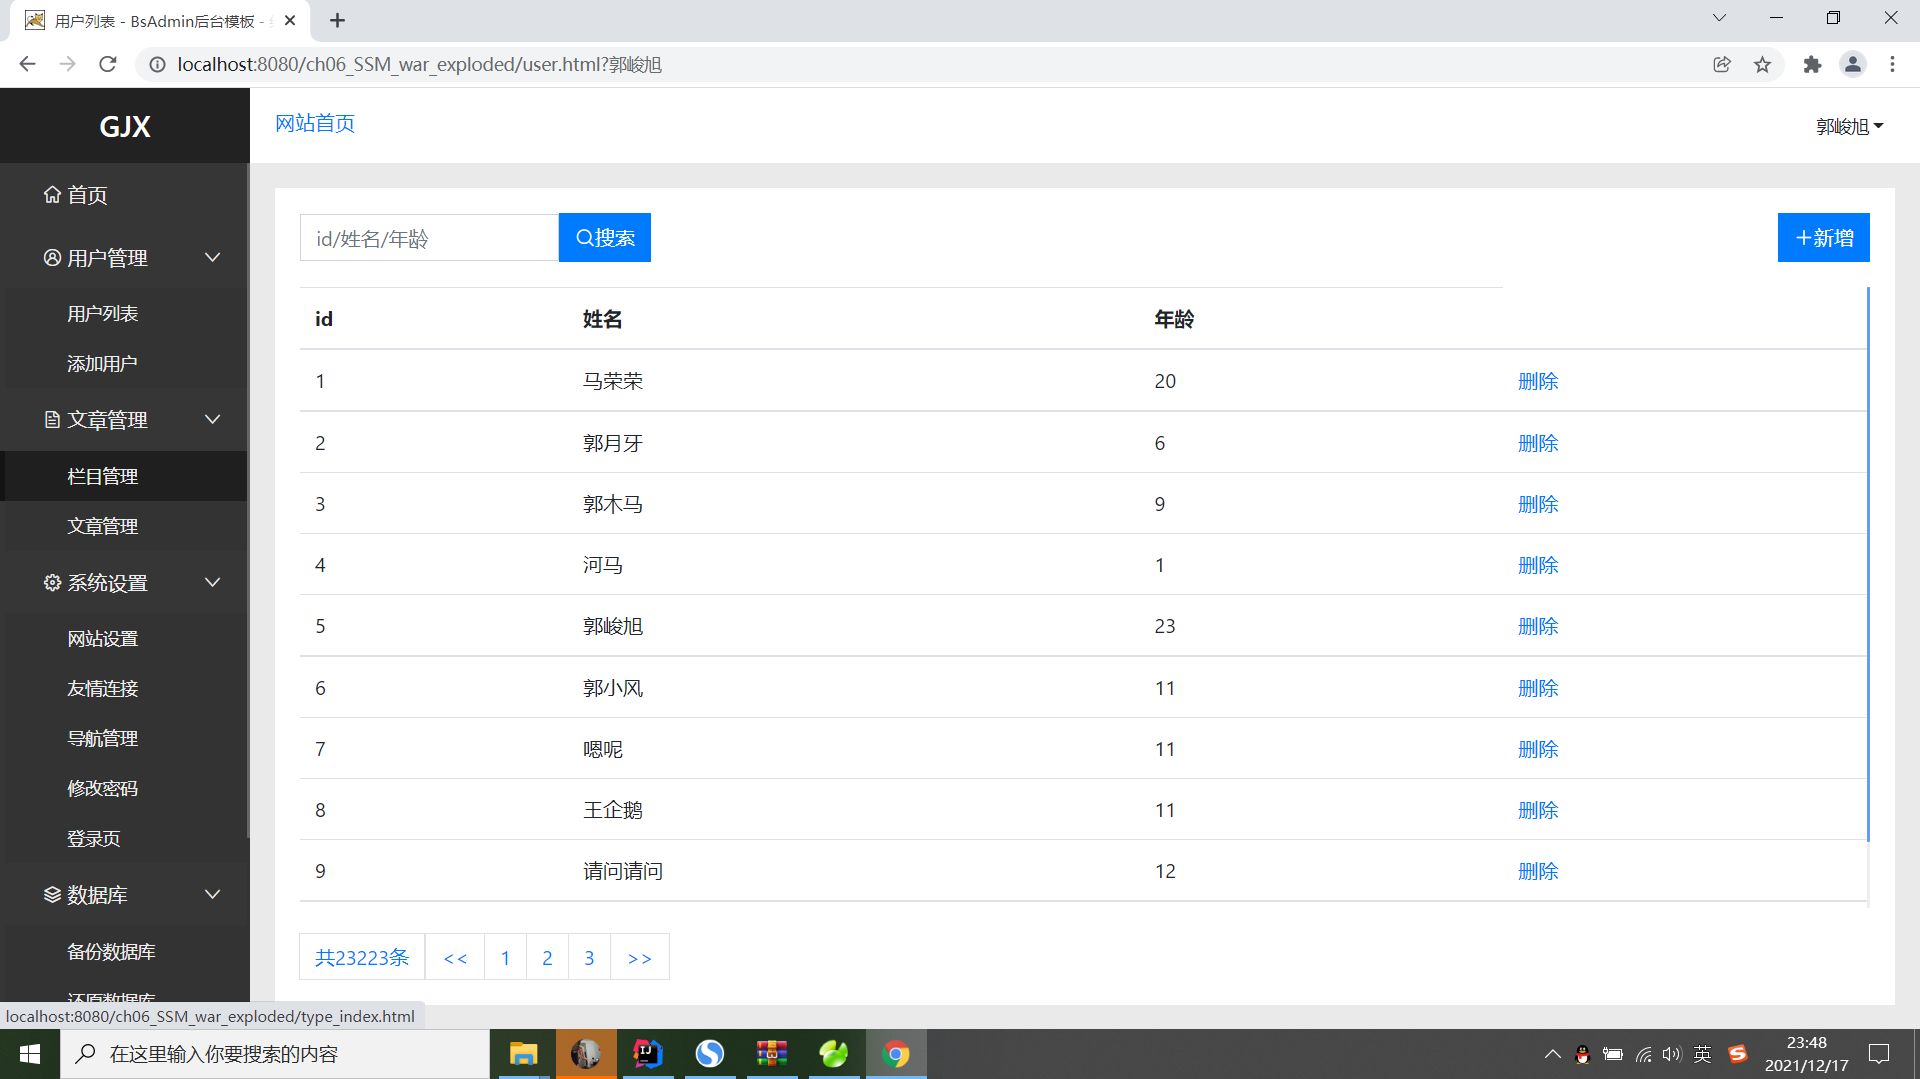Collapse the 文章管理 submenu chevron
This screenshot has height=1079, width=1920.
[x=212, y=419]
